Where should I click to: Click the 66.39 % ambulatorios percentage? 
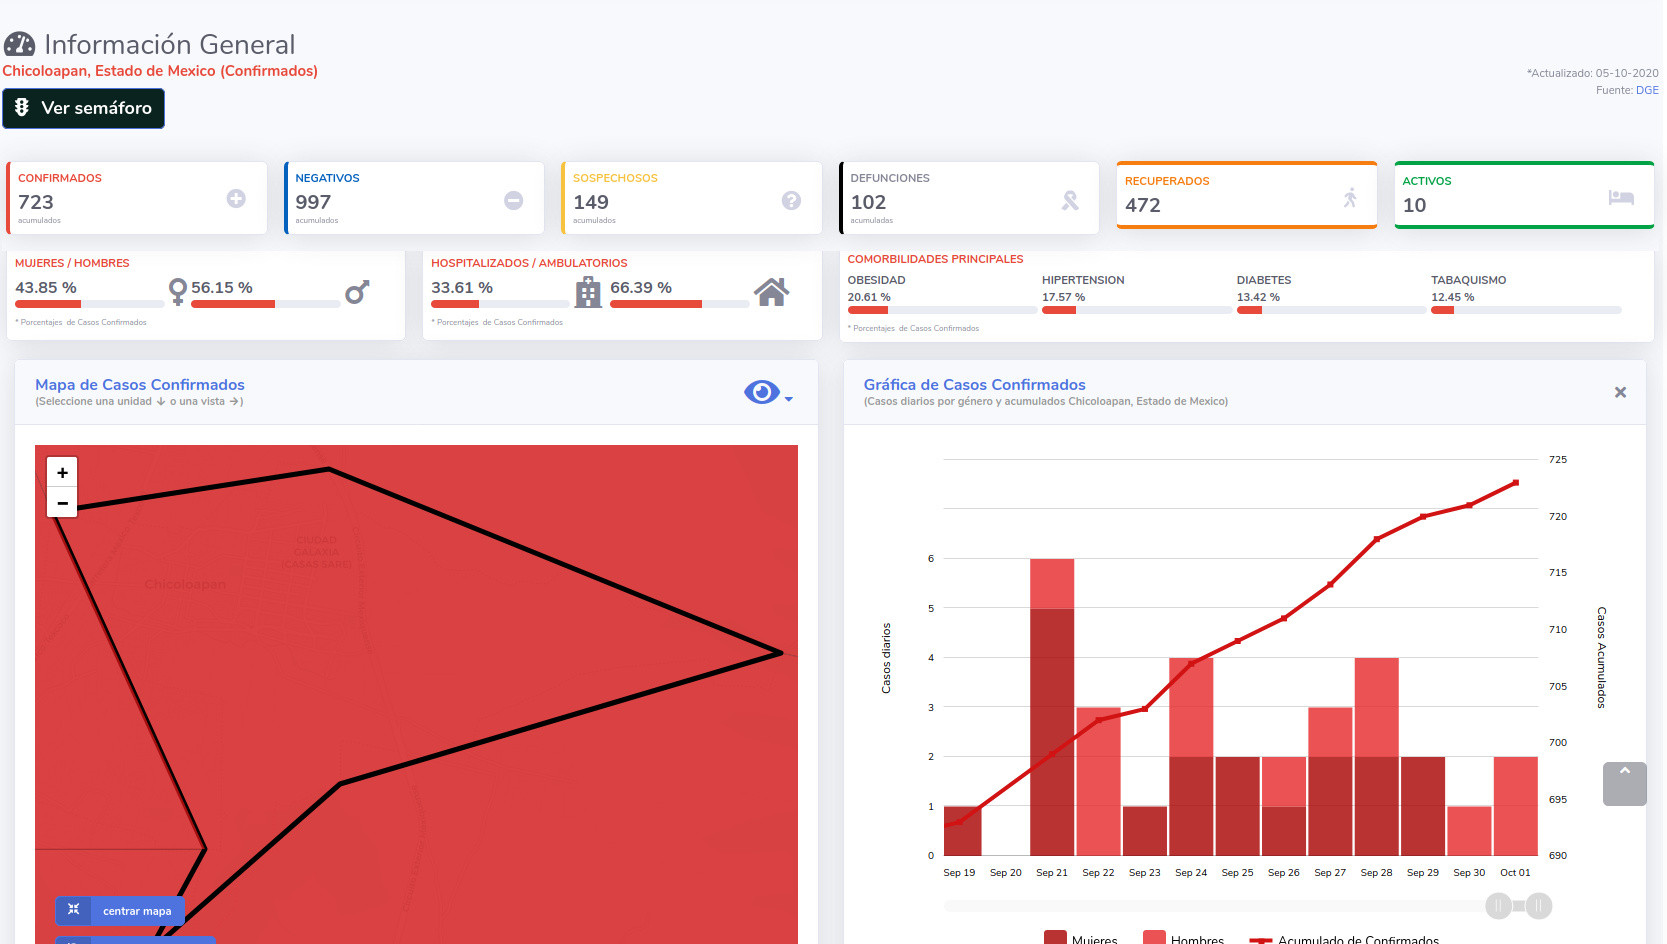641,287
